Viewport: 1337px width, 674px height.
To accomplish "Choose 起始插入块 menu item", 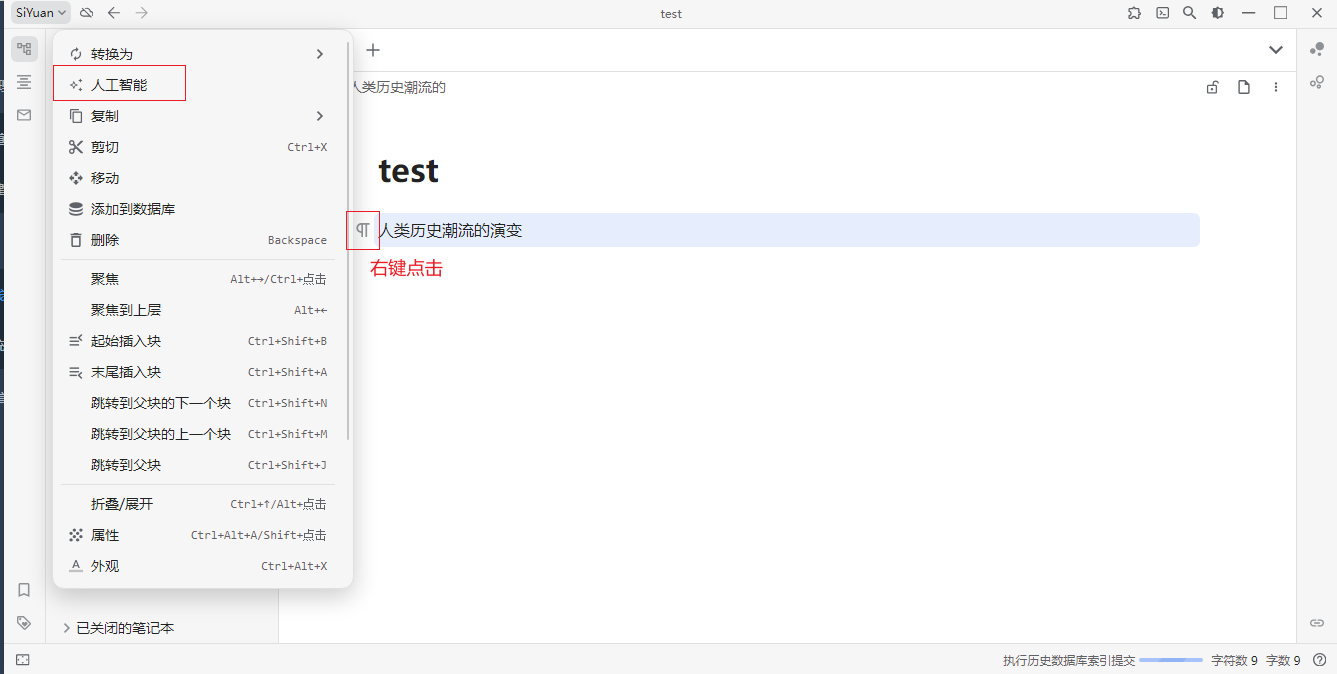I will click(x=198, y=341).
